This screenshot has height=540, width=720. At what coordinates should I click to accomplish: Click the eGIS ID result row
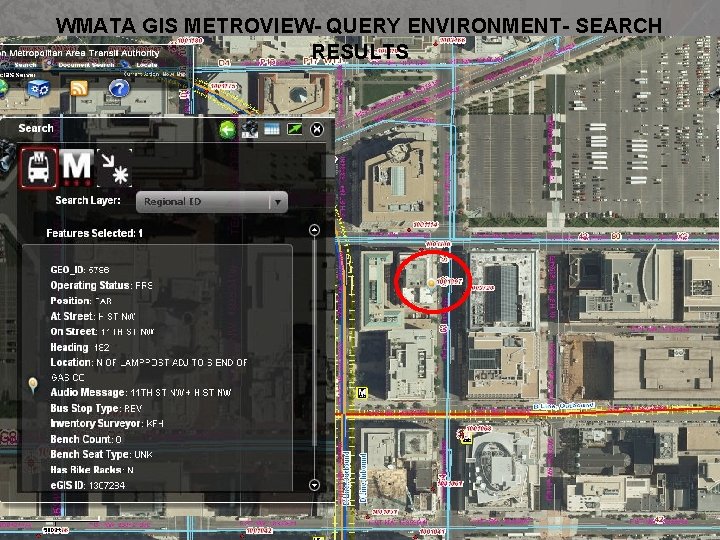click(88, 485)
